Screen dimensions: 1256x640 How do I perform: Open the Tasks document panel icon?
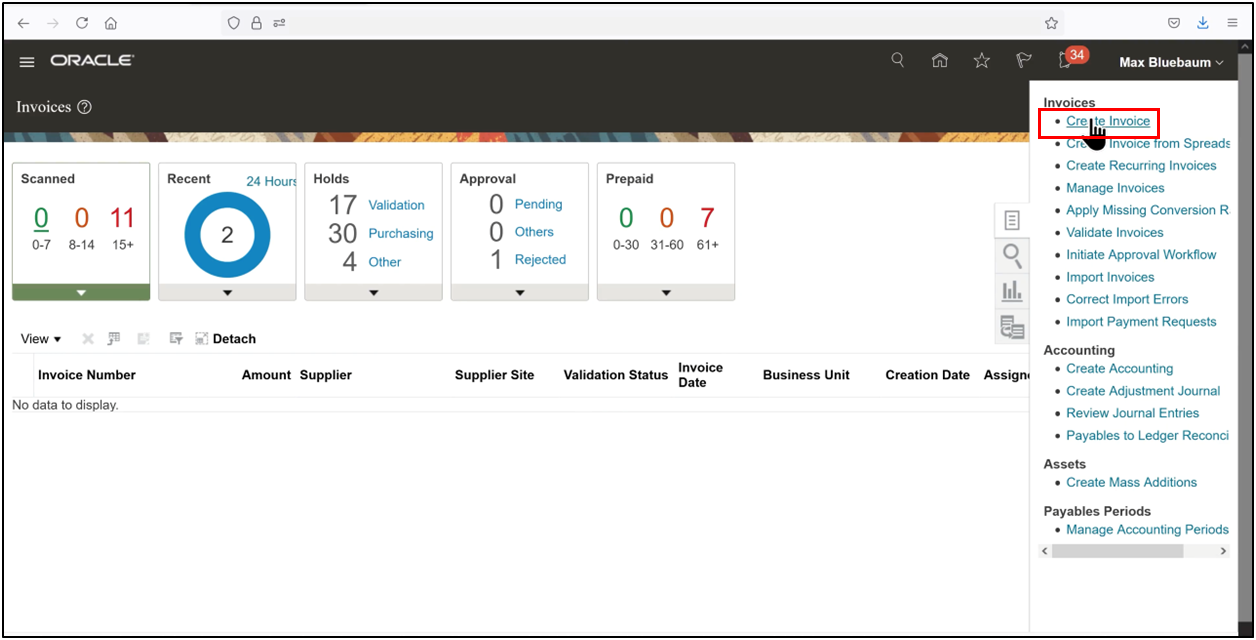[1012, 220]
